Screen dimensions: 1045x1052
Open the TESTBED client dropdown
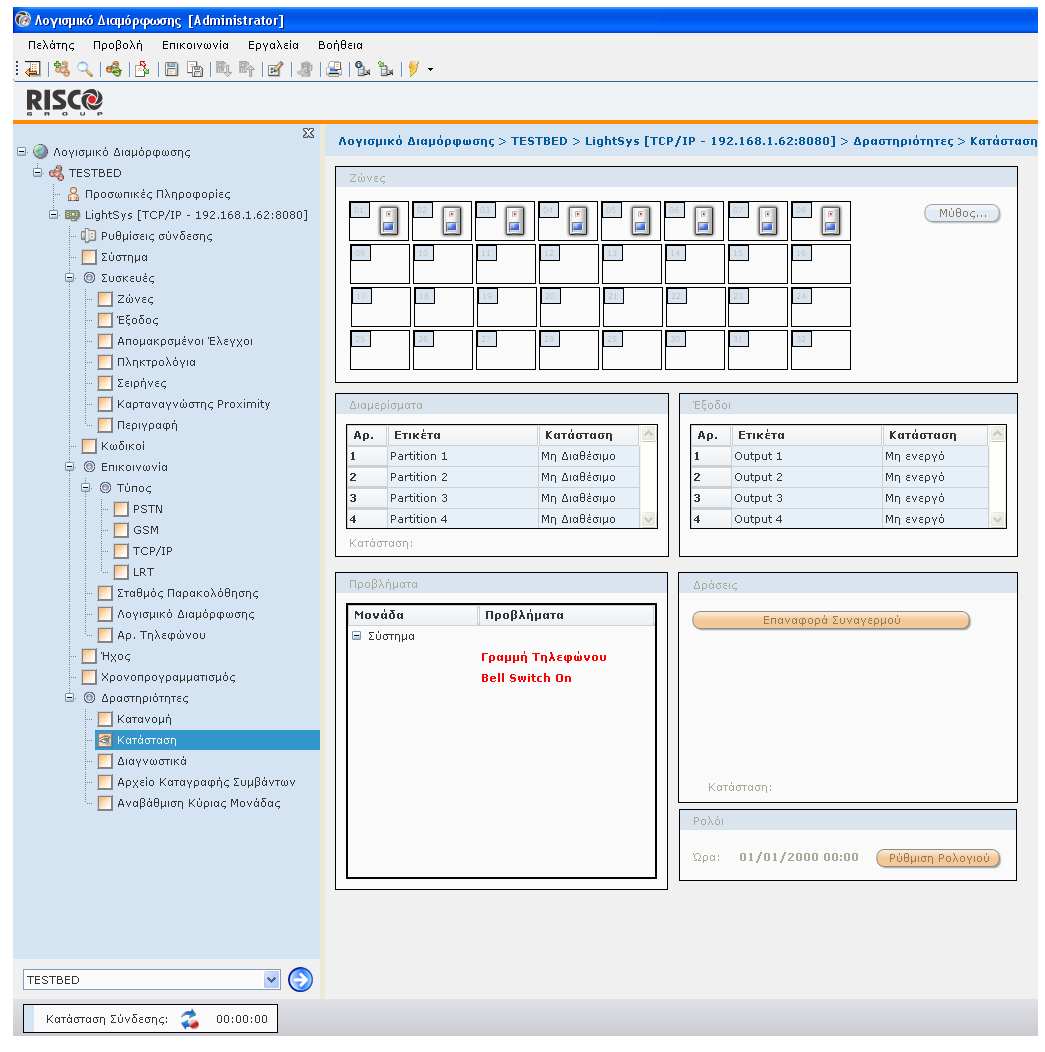pyautogui.click(x=271, y=980)
